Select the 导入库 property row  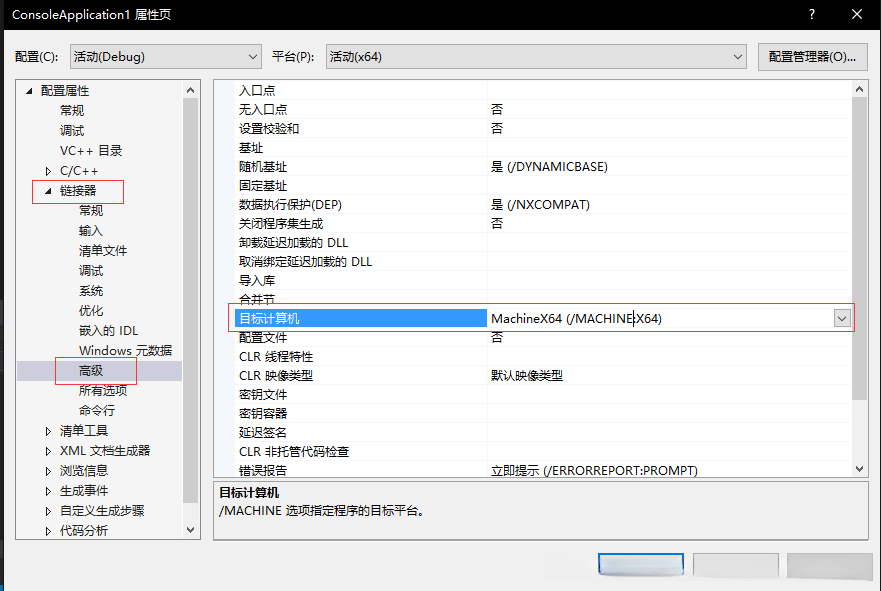543,281
